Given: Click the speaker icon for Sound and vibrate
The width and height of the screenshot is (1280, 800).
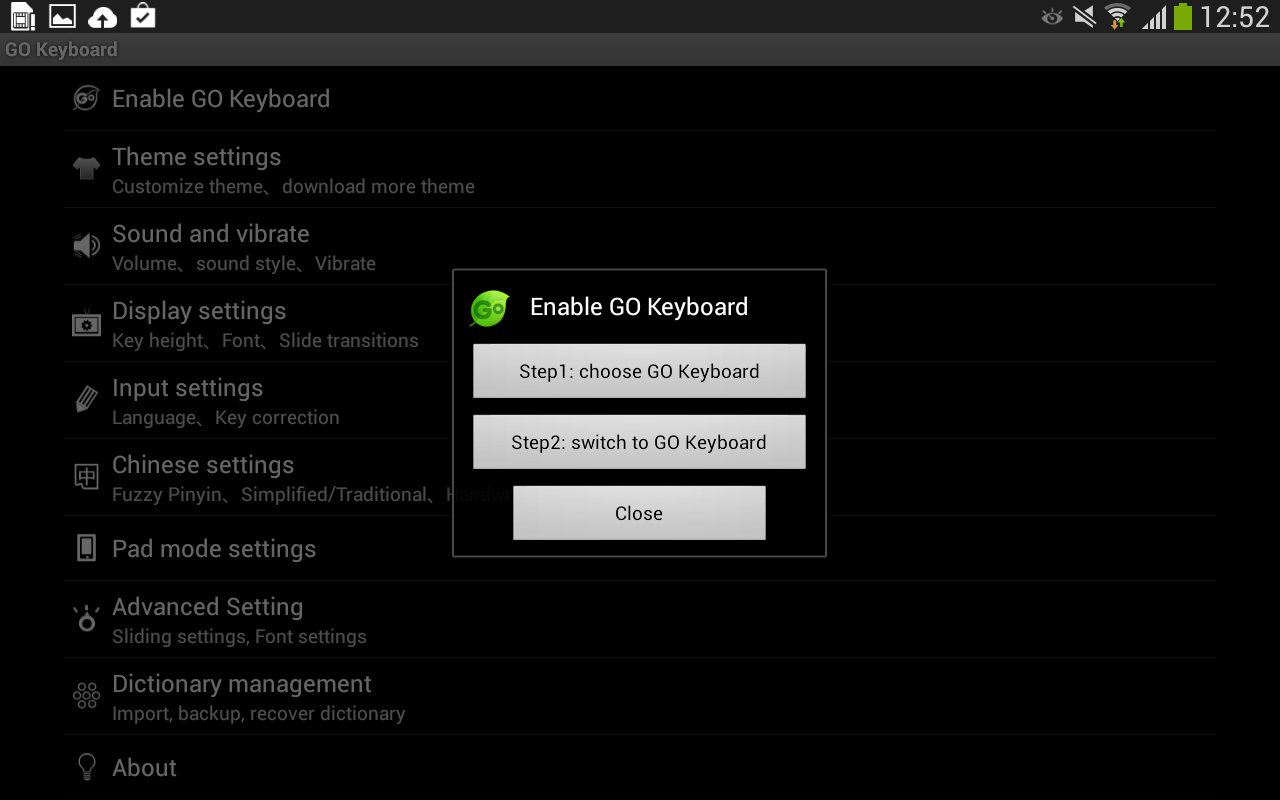Looking at the screenshot, I should [x=87, y=245].
